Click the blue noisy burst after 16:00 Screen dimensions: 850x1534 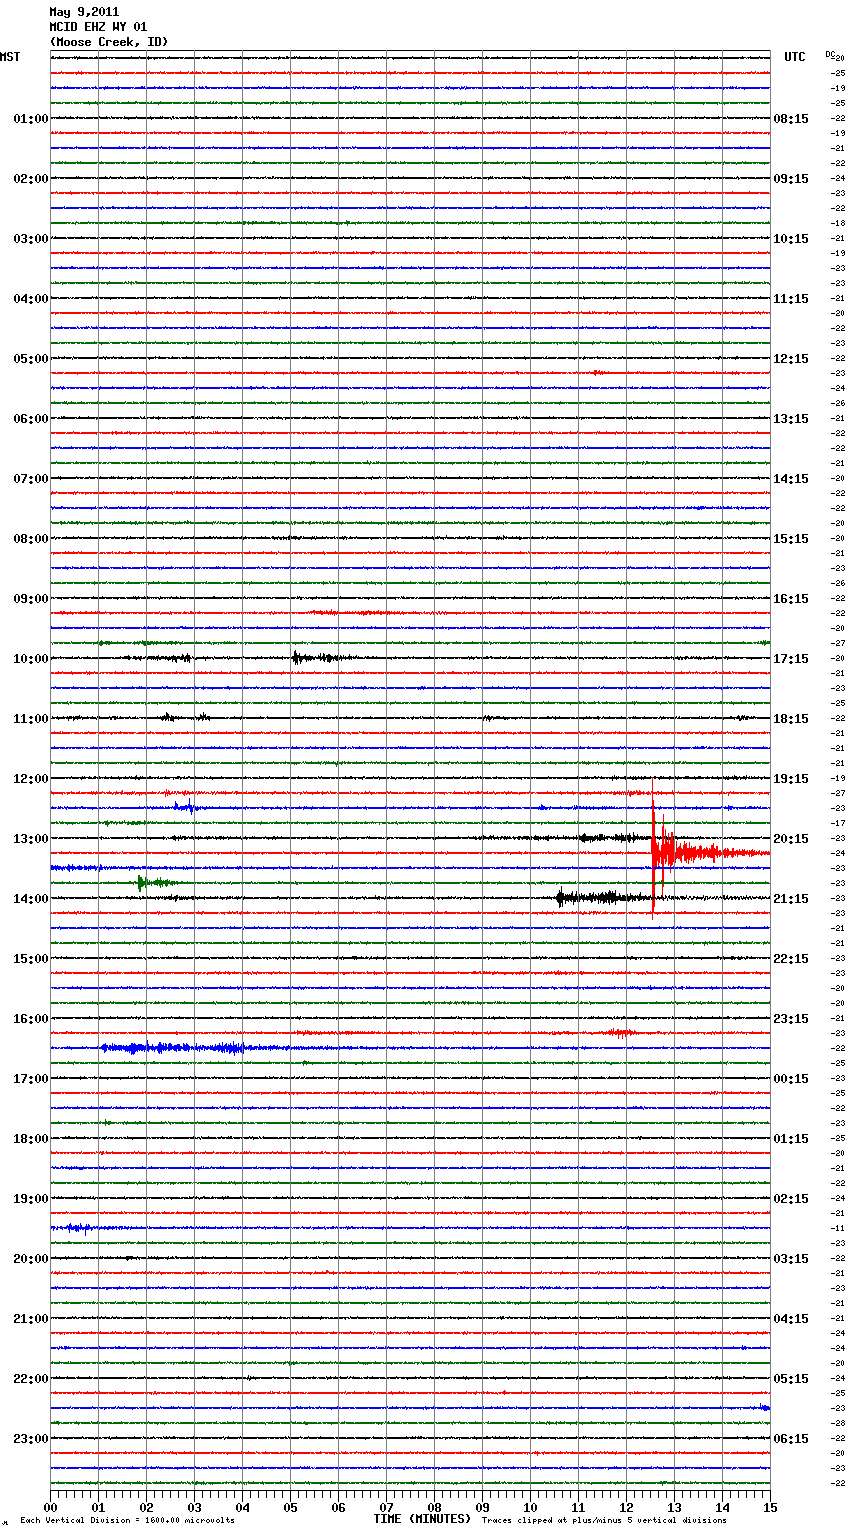coord(173,1048)
